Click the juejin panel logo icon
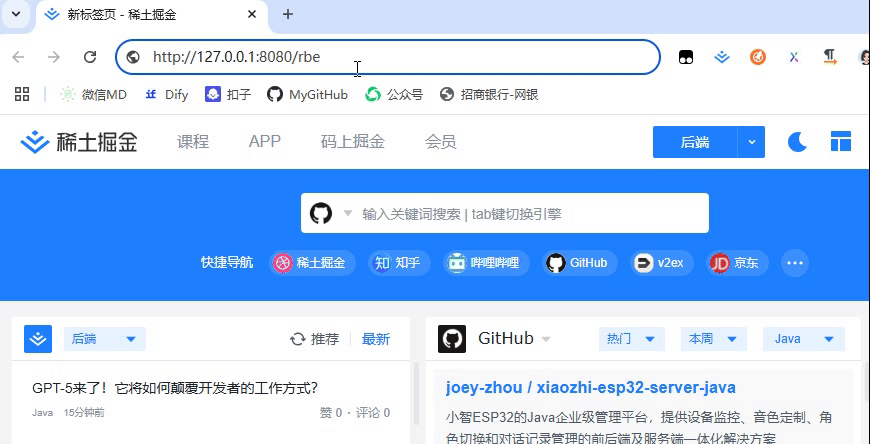 (x=38, y=339)
